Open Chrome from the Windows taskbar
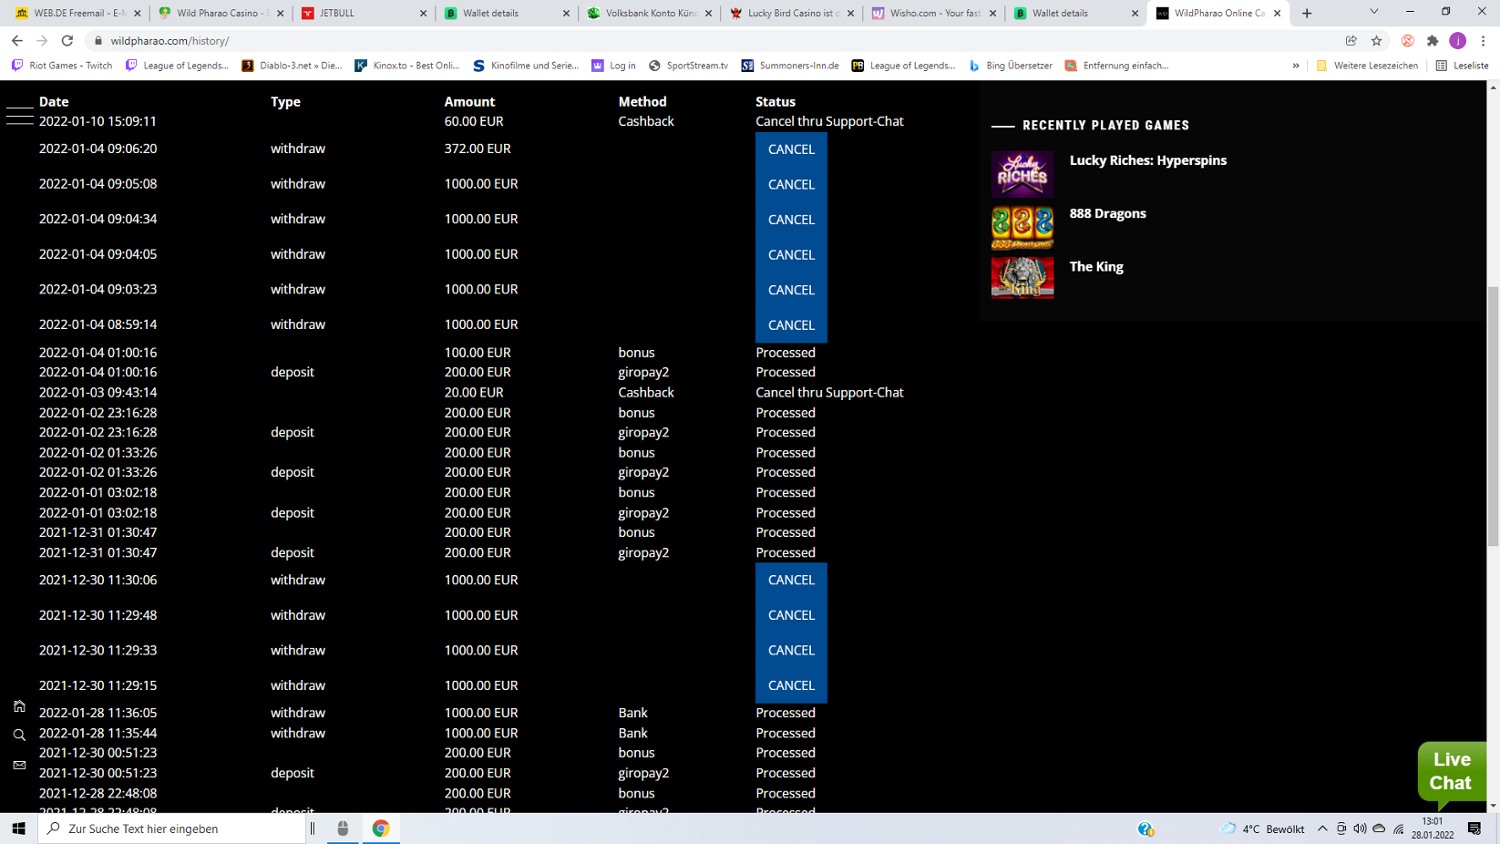This screenshot has width=1500, height=844. tap(381, 828)
